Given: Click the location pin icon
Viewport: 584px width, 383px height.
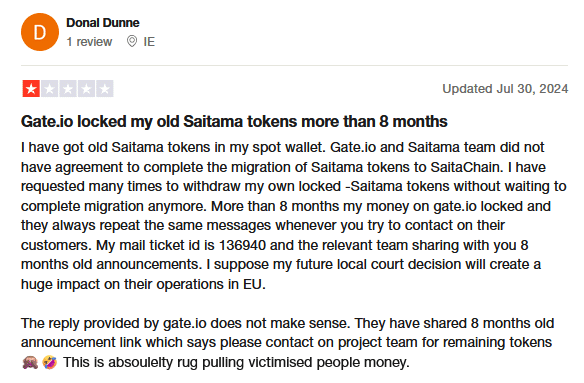Looking at the screenshot, I should [x=131, y=41].
